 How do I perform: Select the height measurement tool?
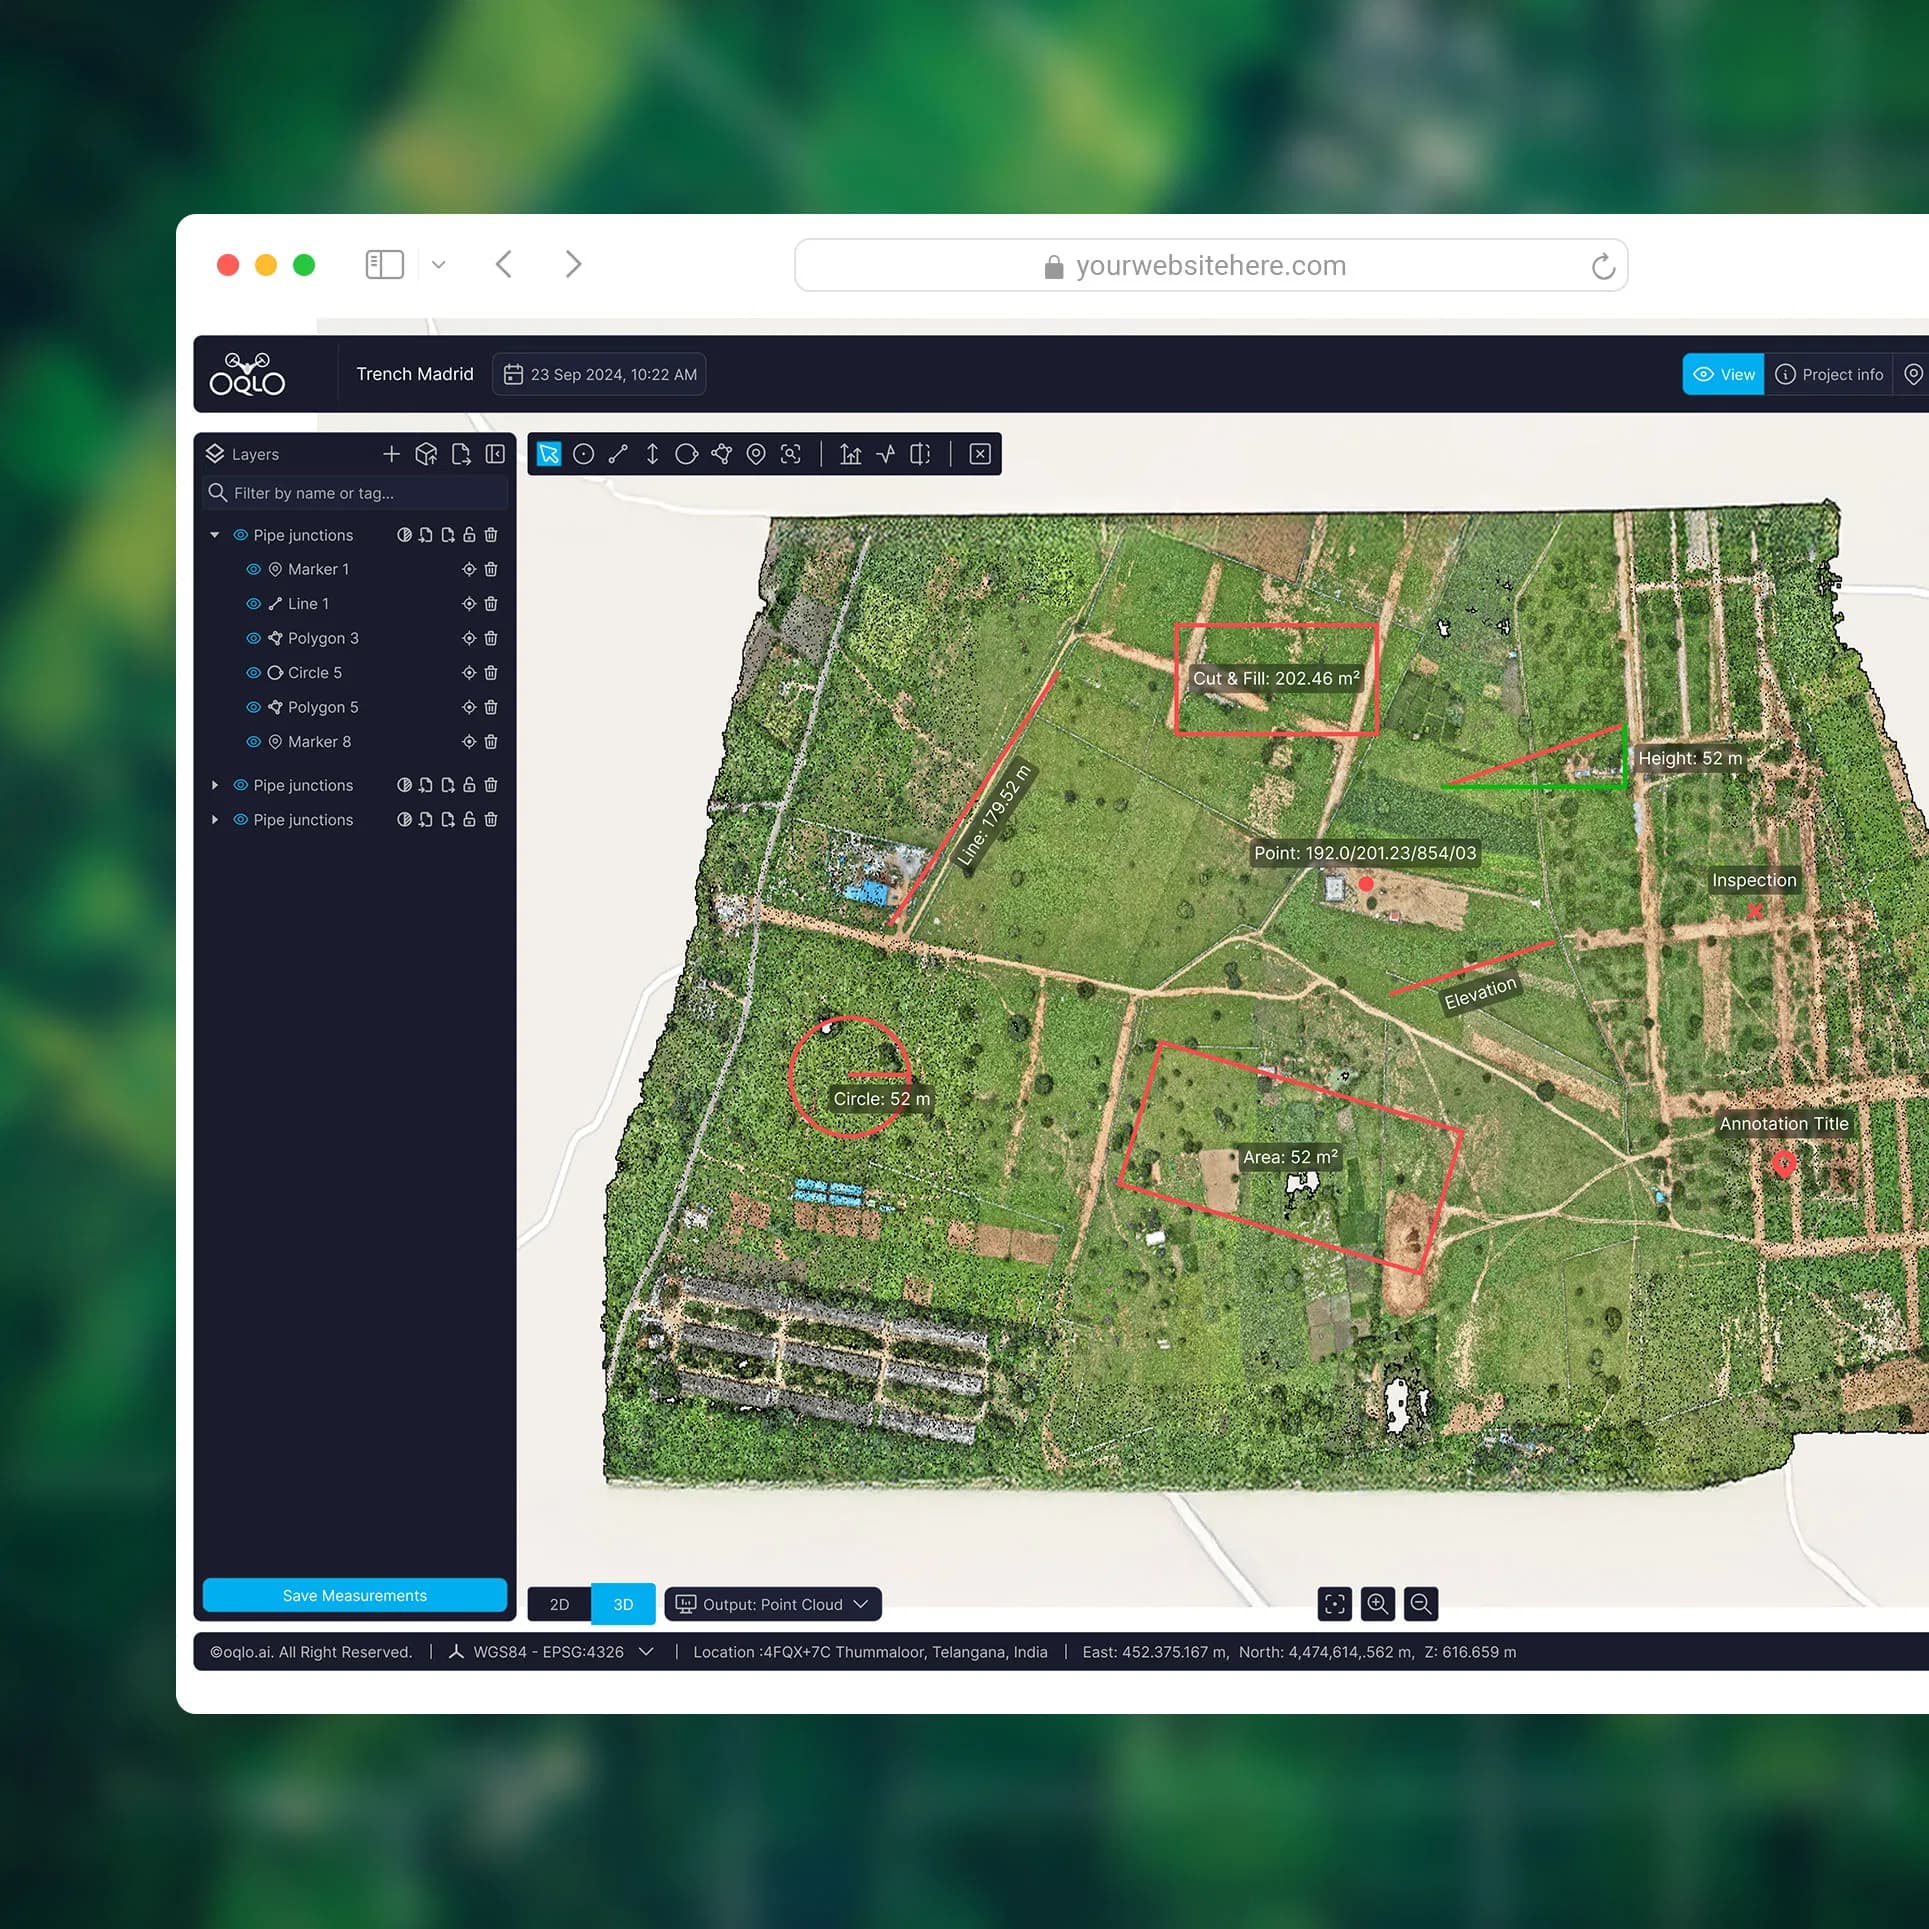pos(652,454)
